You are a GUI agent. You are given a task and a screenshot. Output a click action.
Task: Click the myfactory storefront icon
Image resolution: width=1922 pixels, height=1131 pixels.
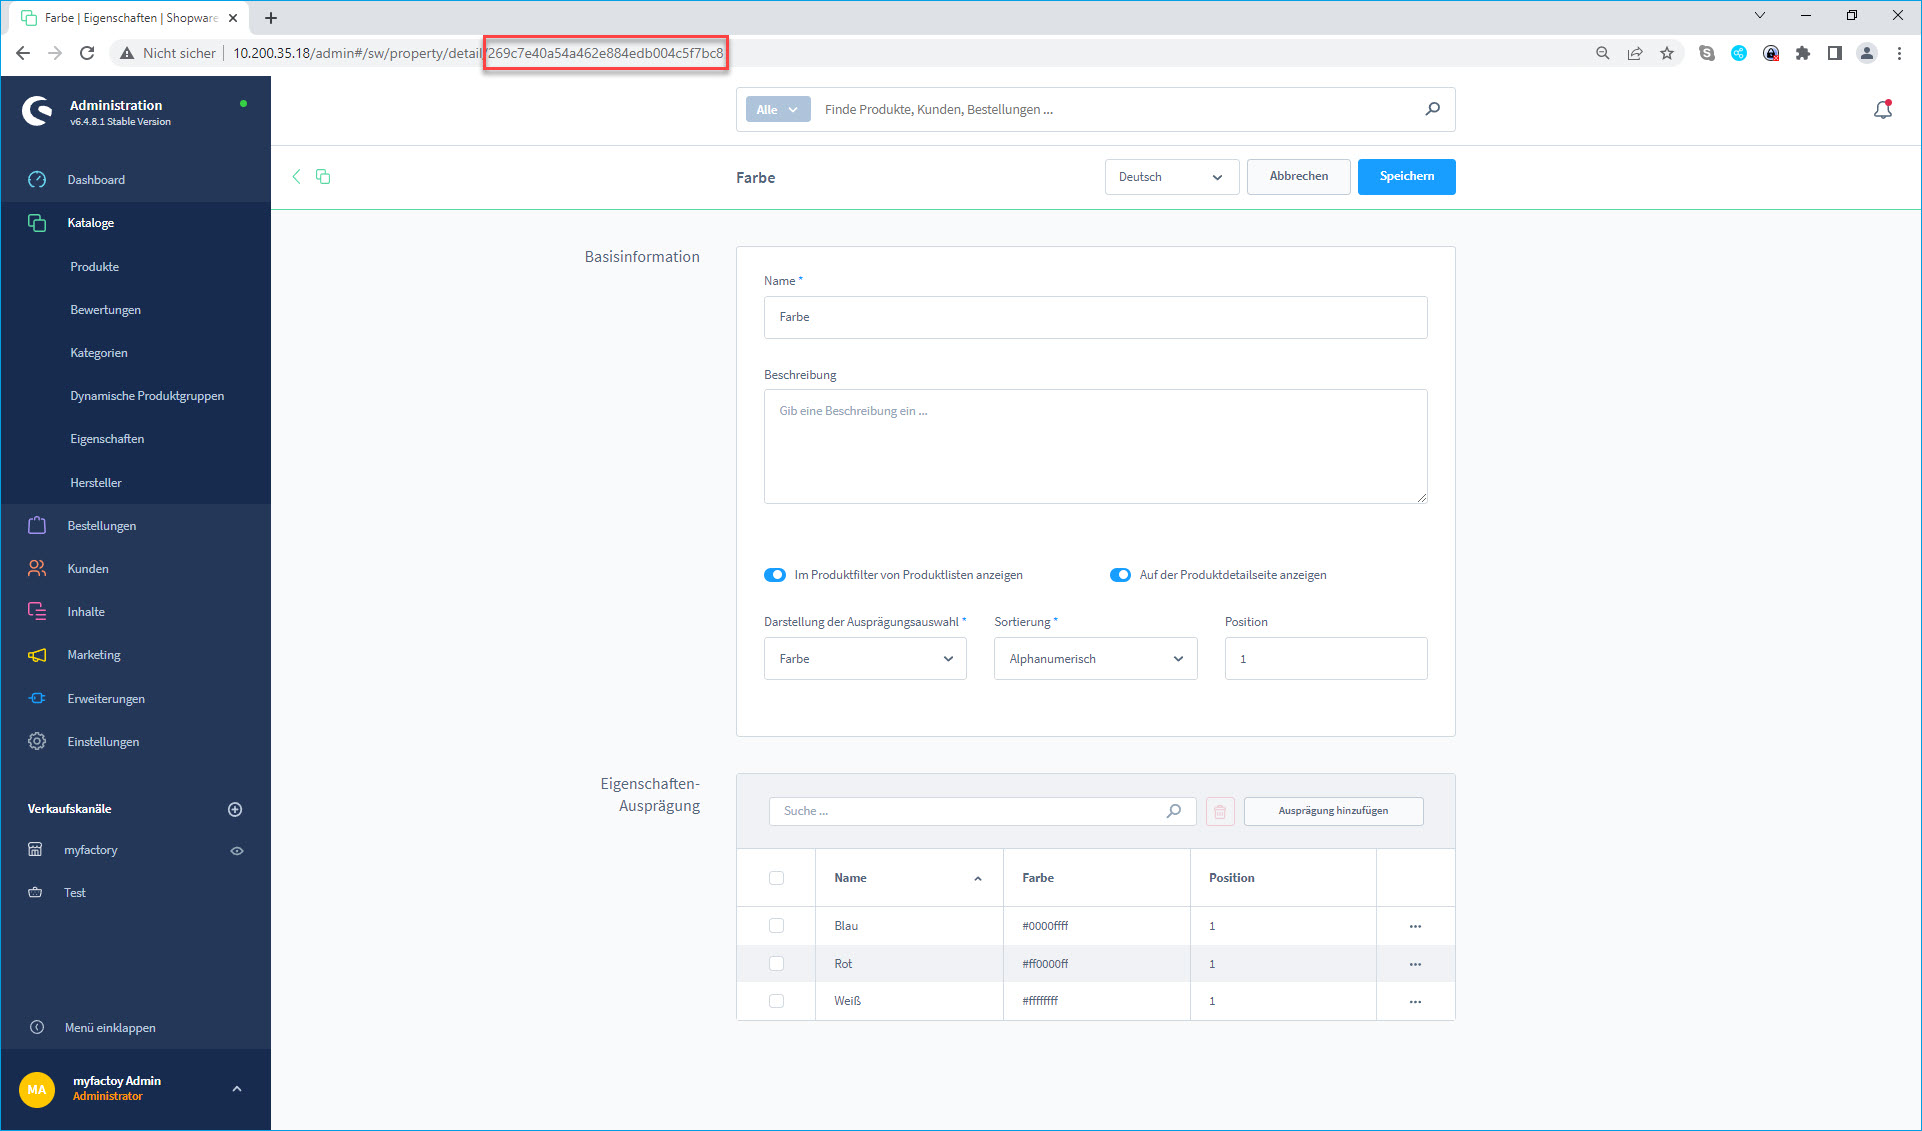[35, 850]
